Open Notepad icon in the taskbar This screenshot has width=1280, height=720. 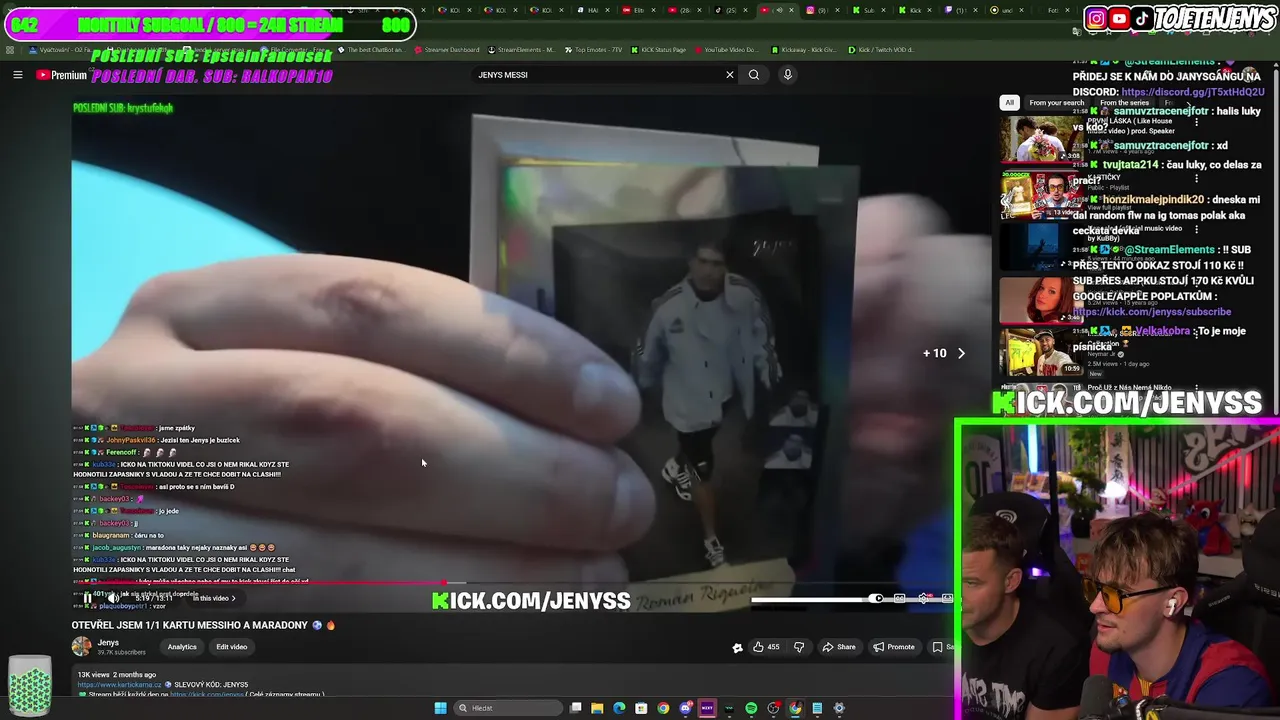coord(817,708)
